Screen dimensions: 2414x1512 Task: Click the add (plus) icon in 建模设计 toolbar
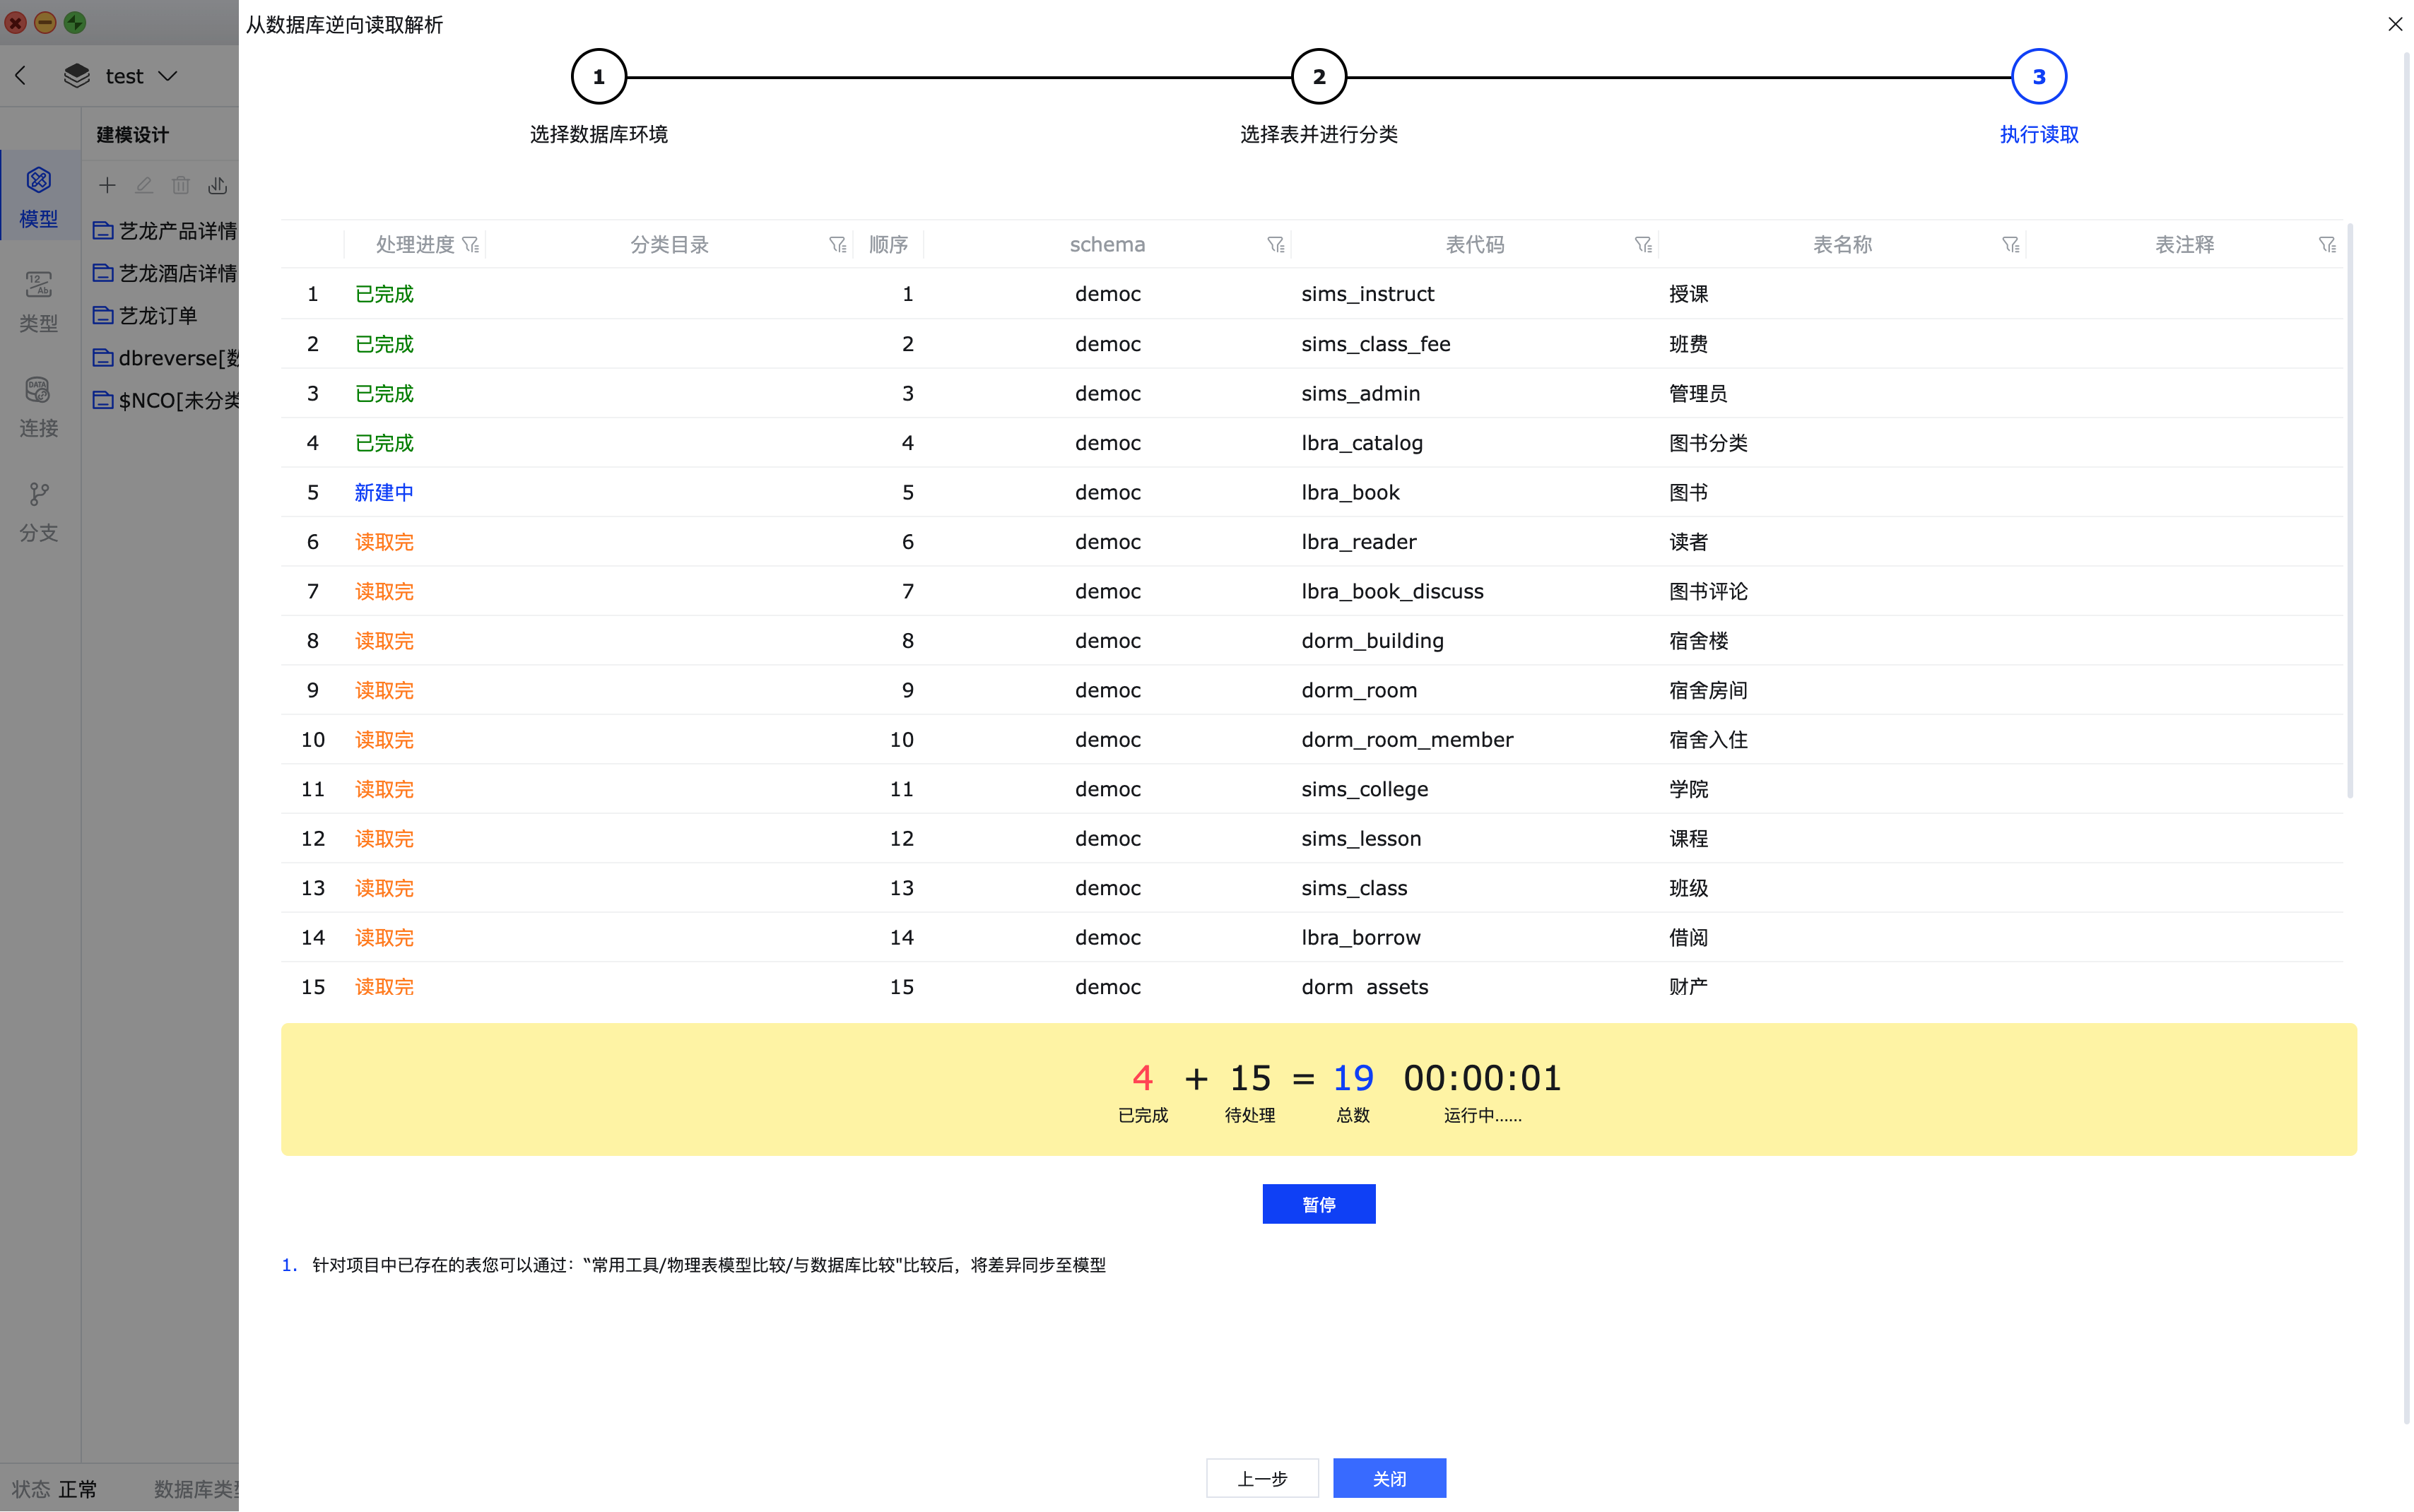(107, 185)
